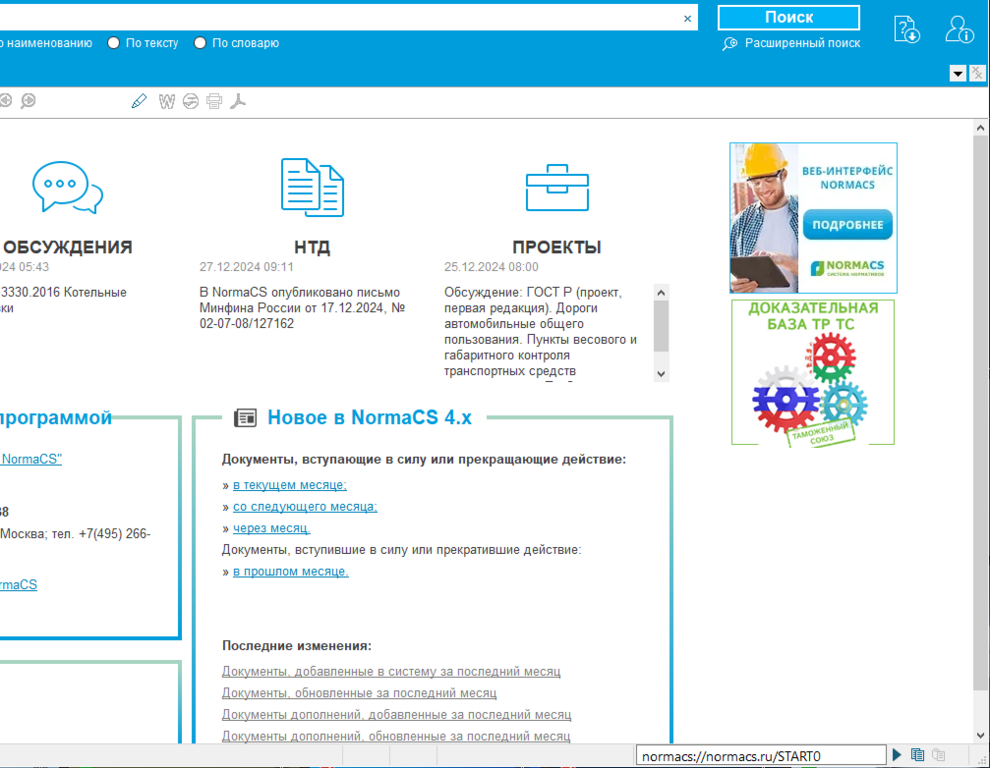Export the document to Word
The image size is (990, 768).
click(167, 101)
